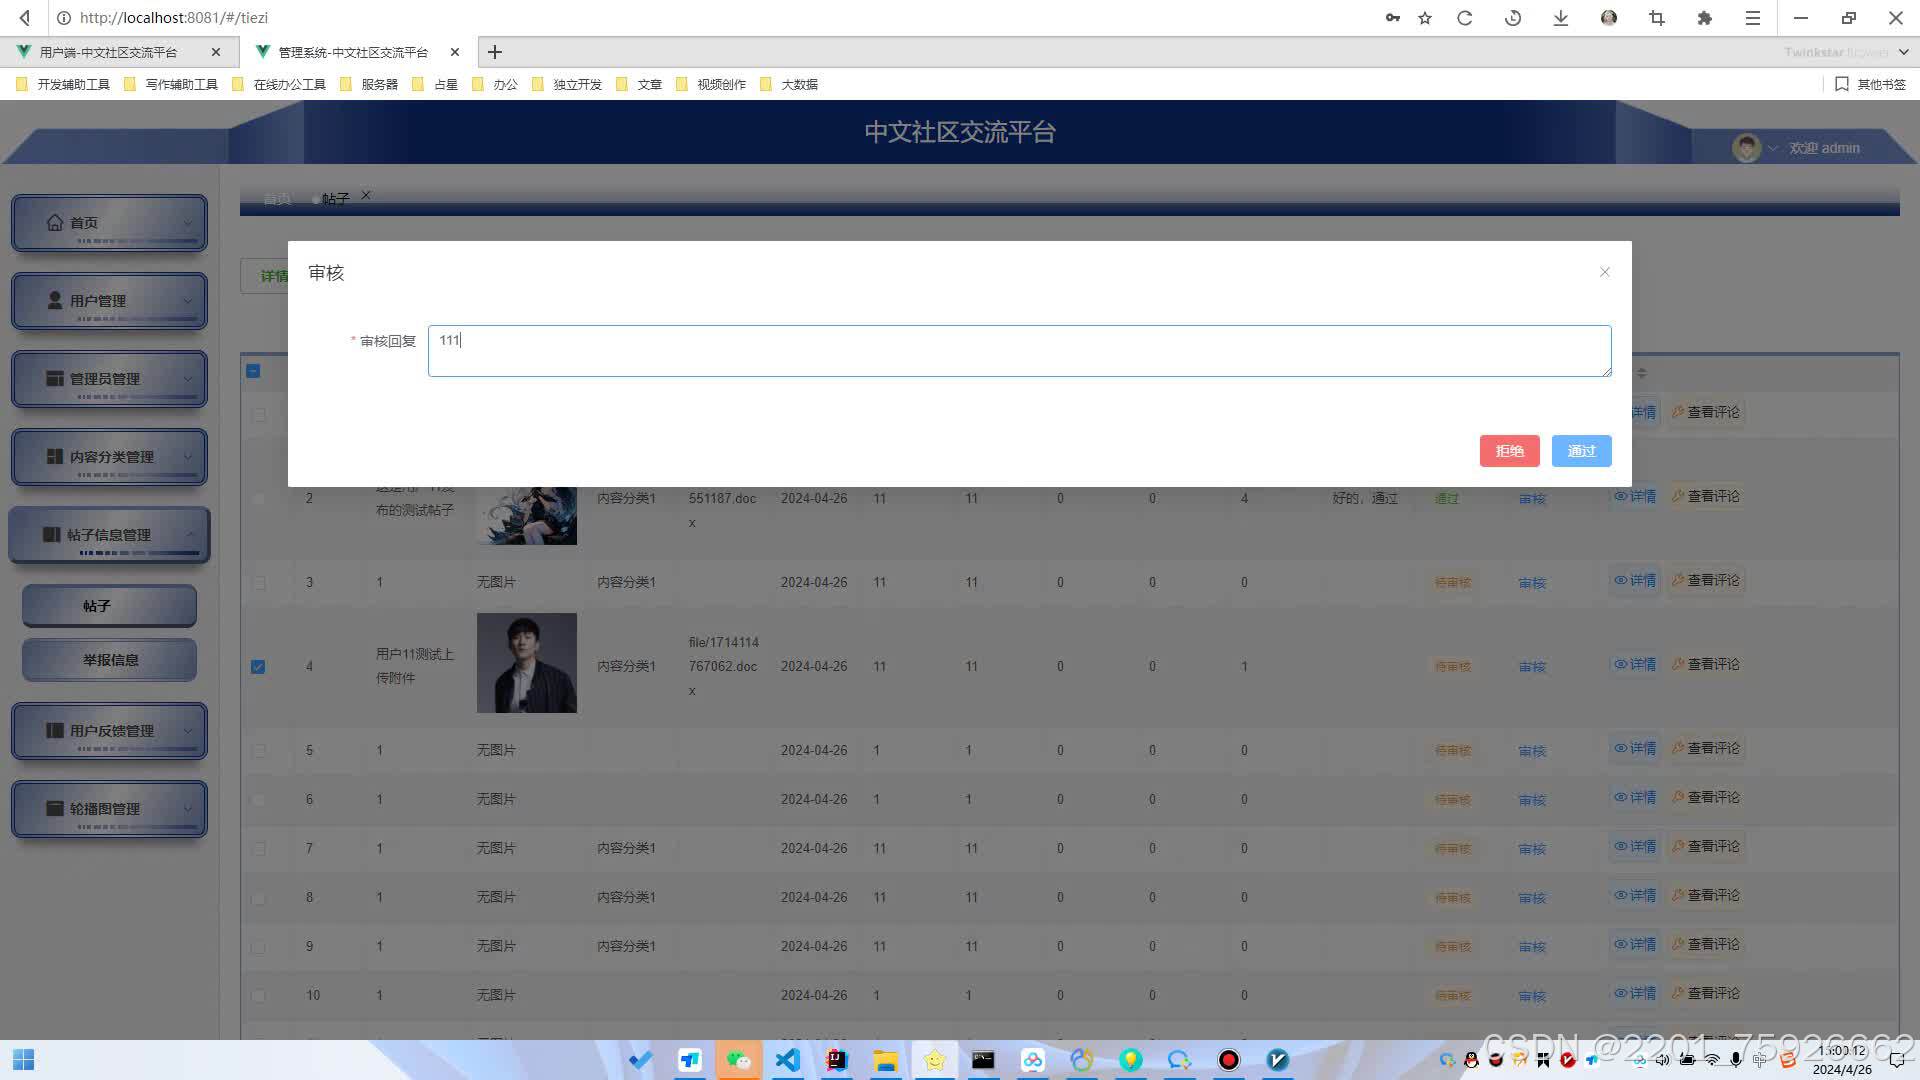1920x1080 pixels.
Task: Switch to the 用户端-中文社区交流平台 browser tab
Action: (108, 52)
